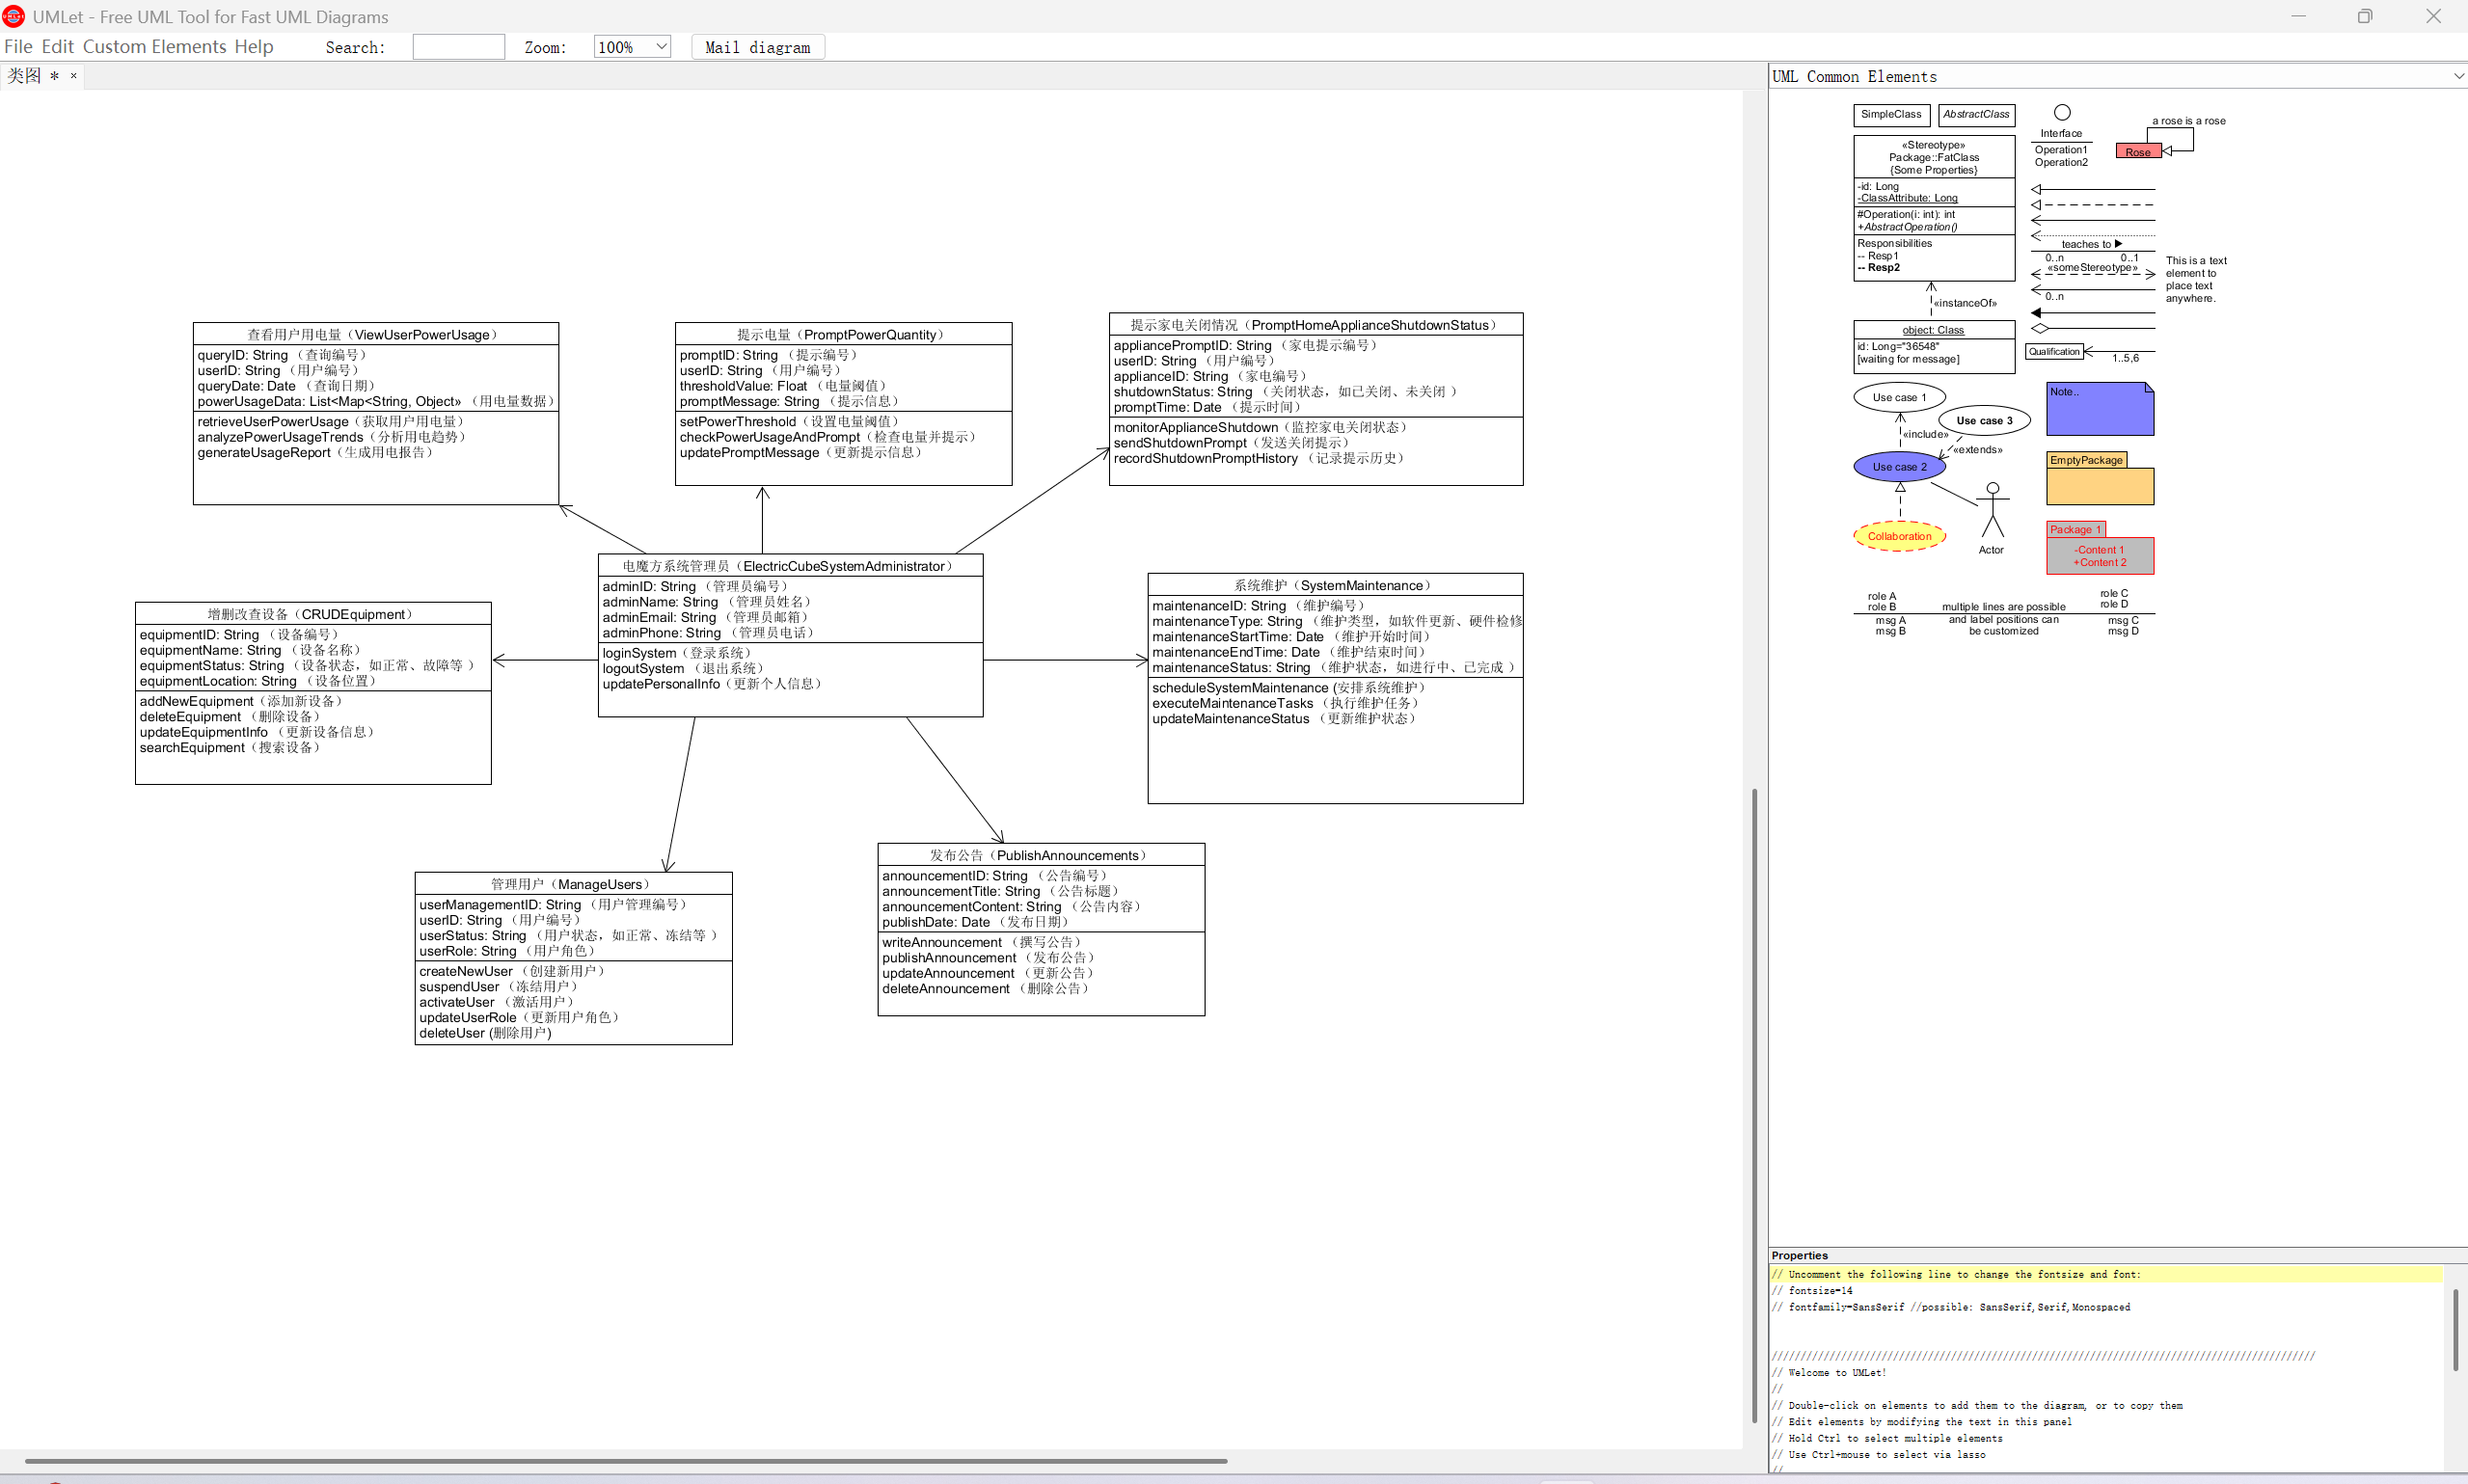Pick the orange EmptyPackage palette element
The image size is (2468, 1484).
2099,485
